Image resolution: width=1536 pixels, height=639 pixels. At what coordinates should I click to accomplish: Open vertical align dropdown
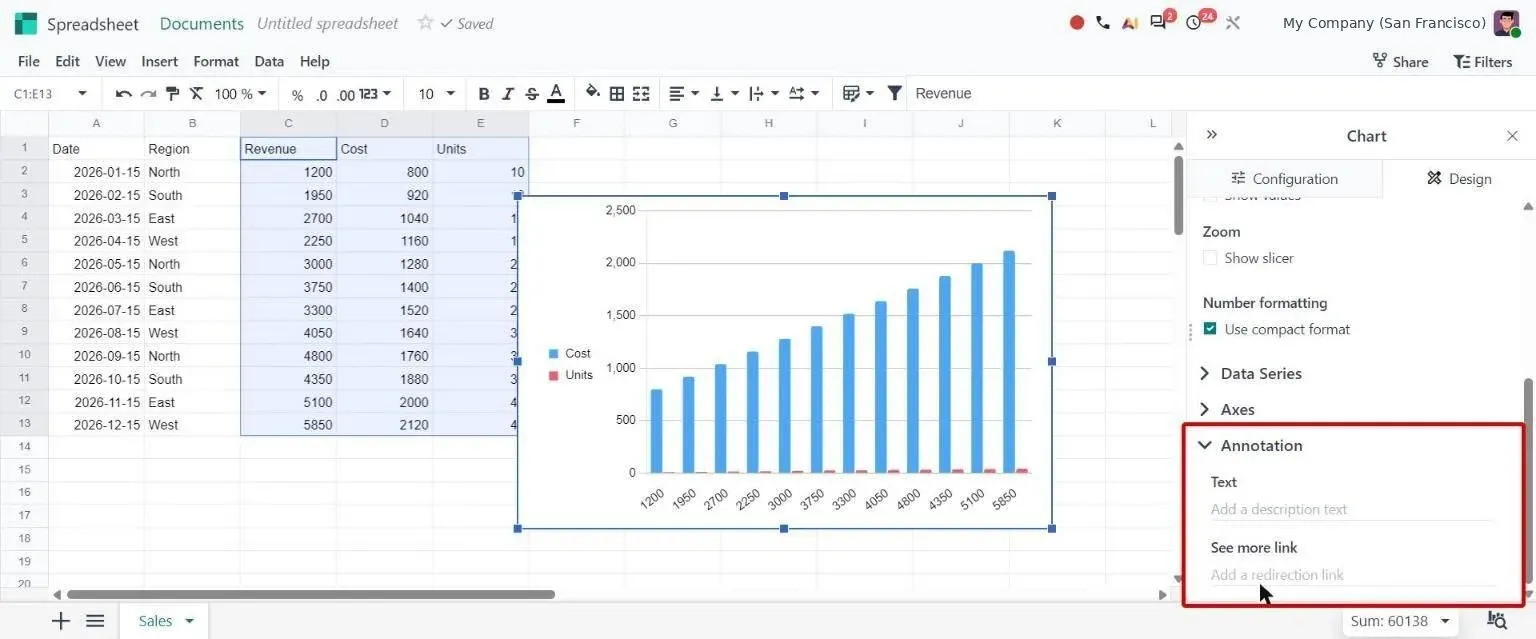[723, 94]
